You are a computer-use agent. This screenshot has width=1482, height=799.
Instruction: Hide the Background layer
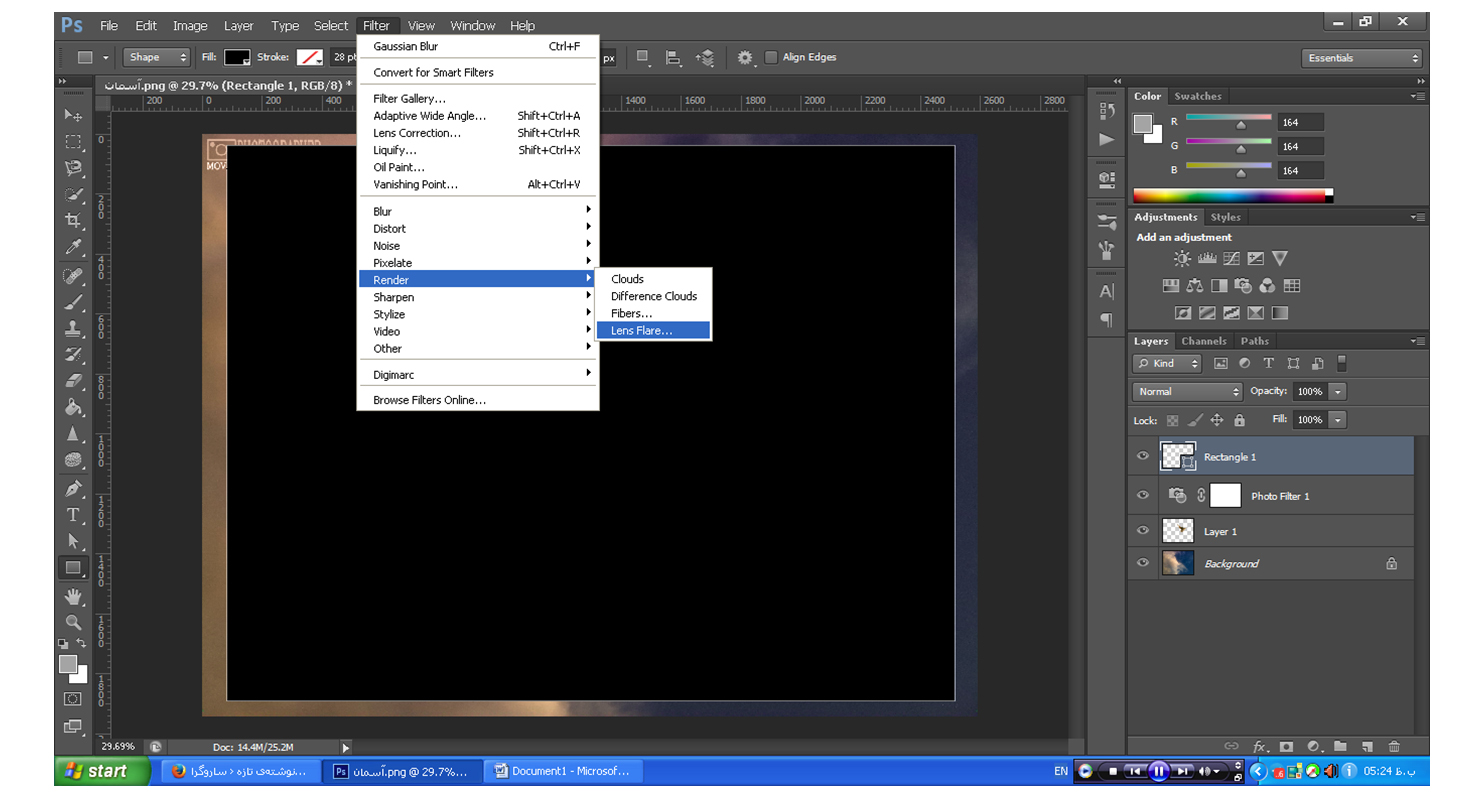[x=1143, y=563]
